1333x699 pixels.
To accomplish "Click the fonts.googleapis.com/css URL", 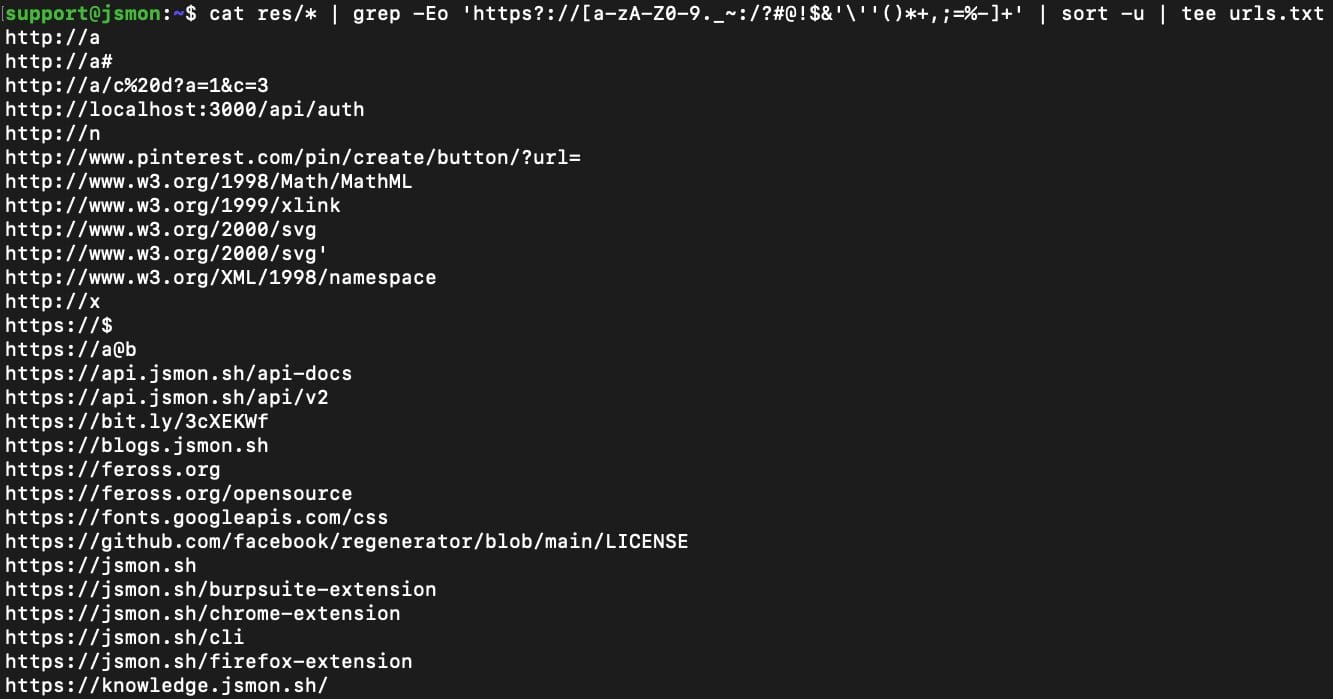I will point(197,518).
